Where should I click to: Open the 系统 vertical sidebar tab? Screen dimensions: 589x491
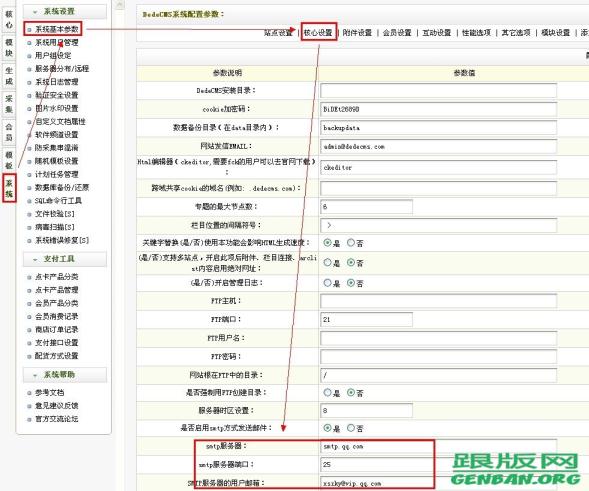click(x=9, y=188)
